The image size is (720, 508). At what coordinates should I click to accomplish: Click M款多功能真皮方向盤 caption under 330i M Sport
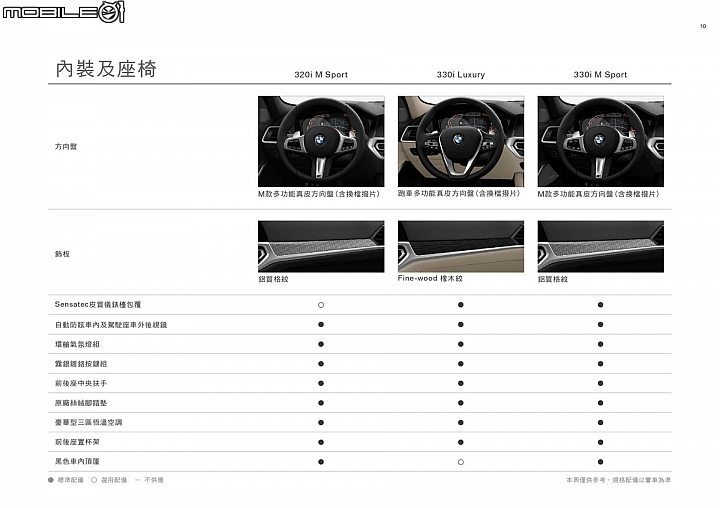[599, 194]
